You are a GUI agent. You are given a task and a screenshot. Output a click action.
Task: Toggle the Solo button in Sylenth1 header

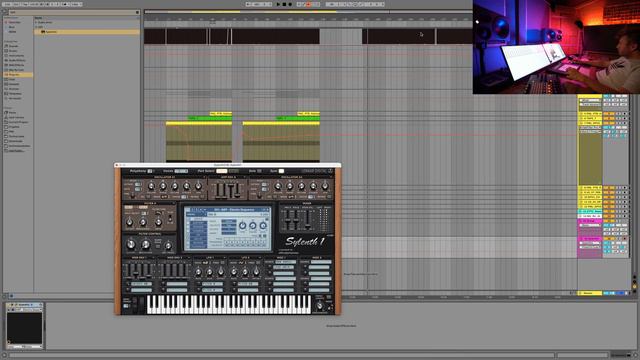click(x=259, y=171)
